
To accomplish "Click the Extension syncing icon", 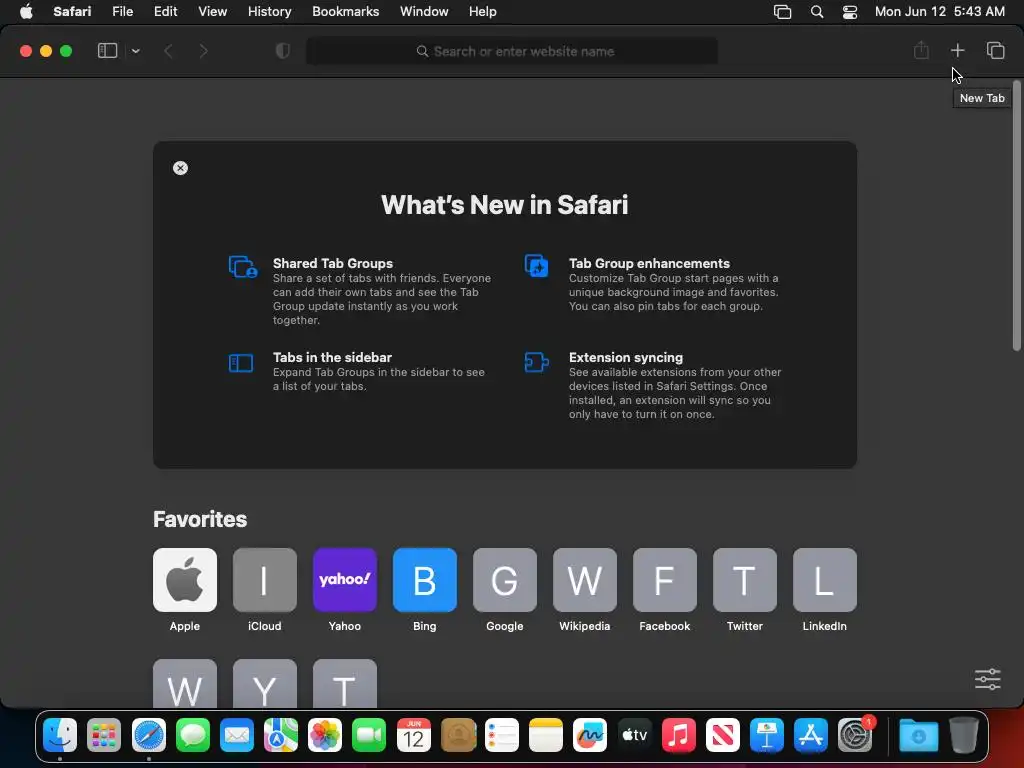I will tap(536, 362).
